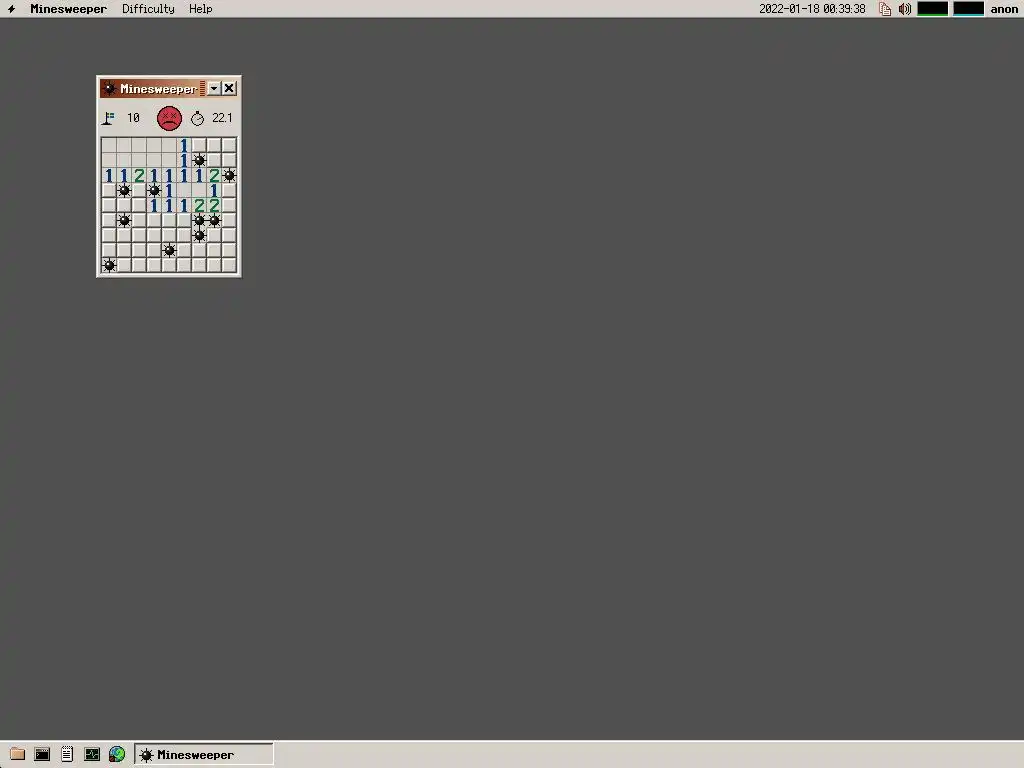
Task: Open the lightning-bolt system menu
Action: tap(11, 8)
